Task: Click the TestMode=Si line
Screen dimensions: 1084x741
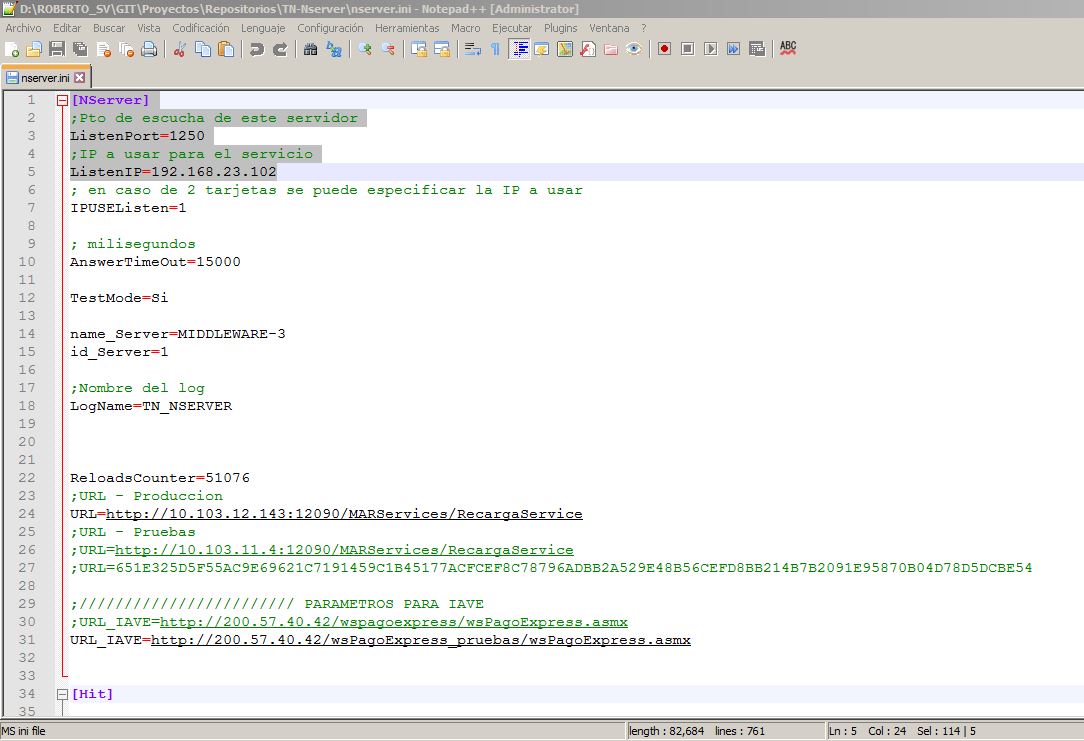Action: coord(119,298)
